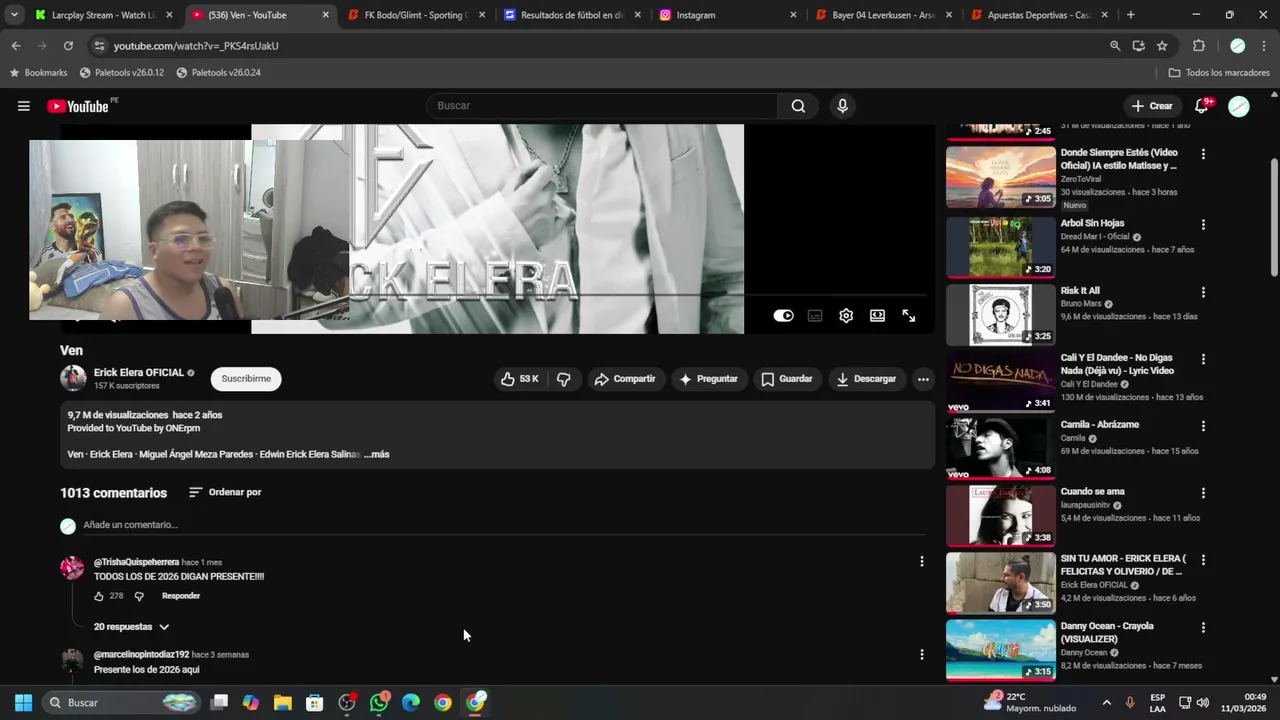Click the Descargar download button

pos(866,379)
